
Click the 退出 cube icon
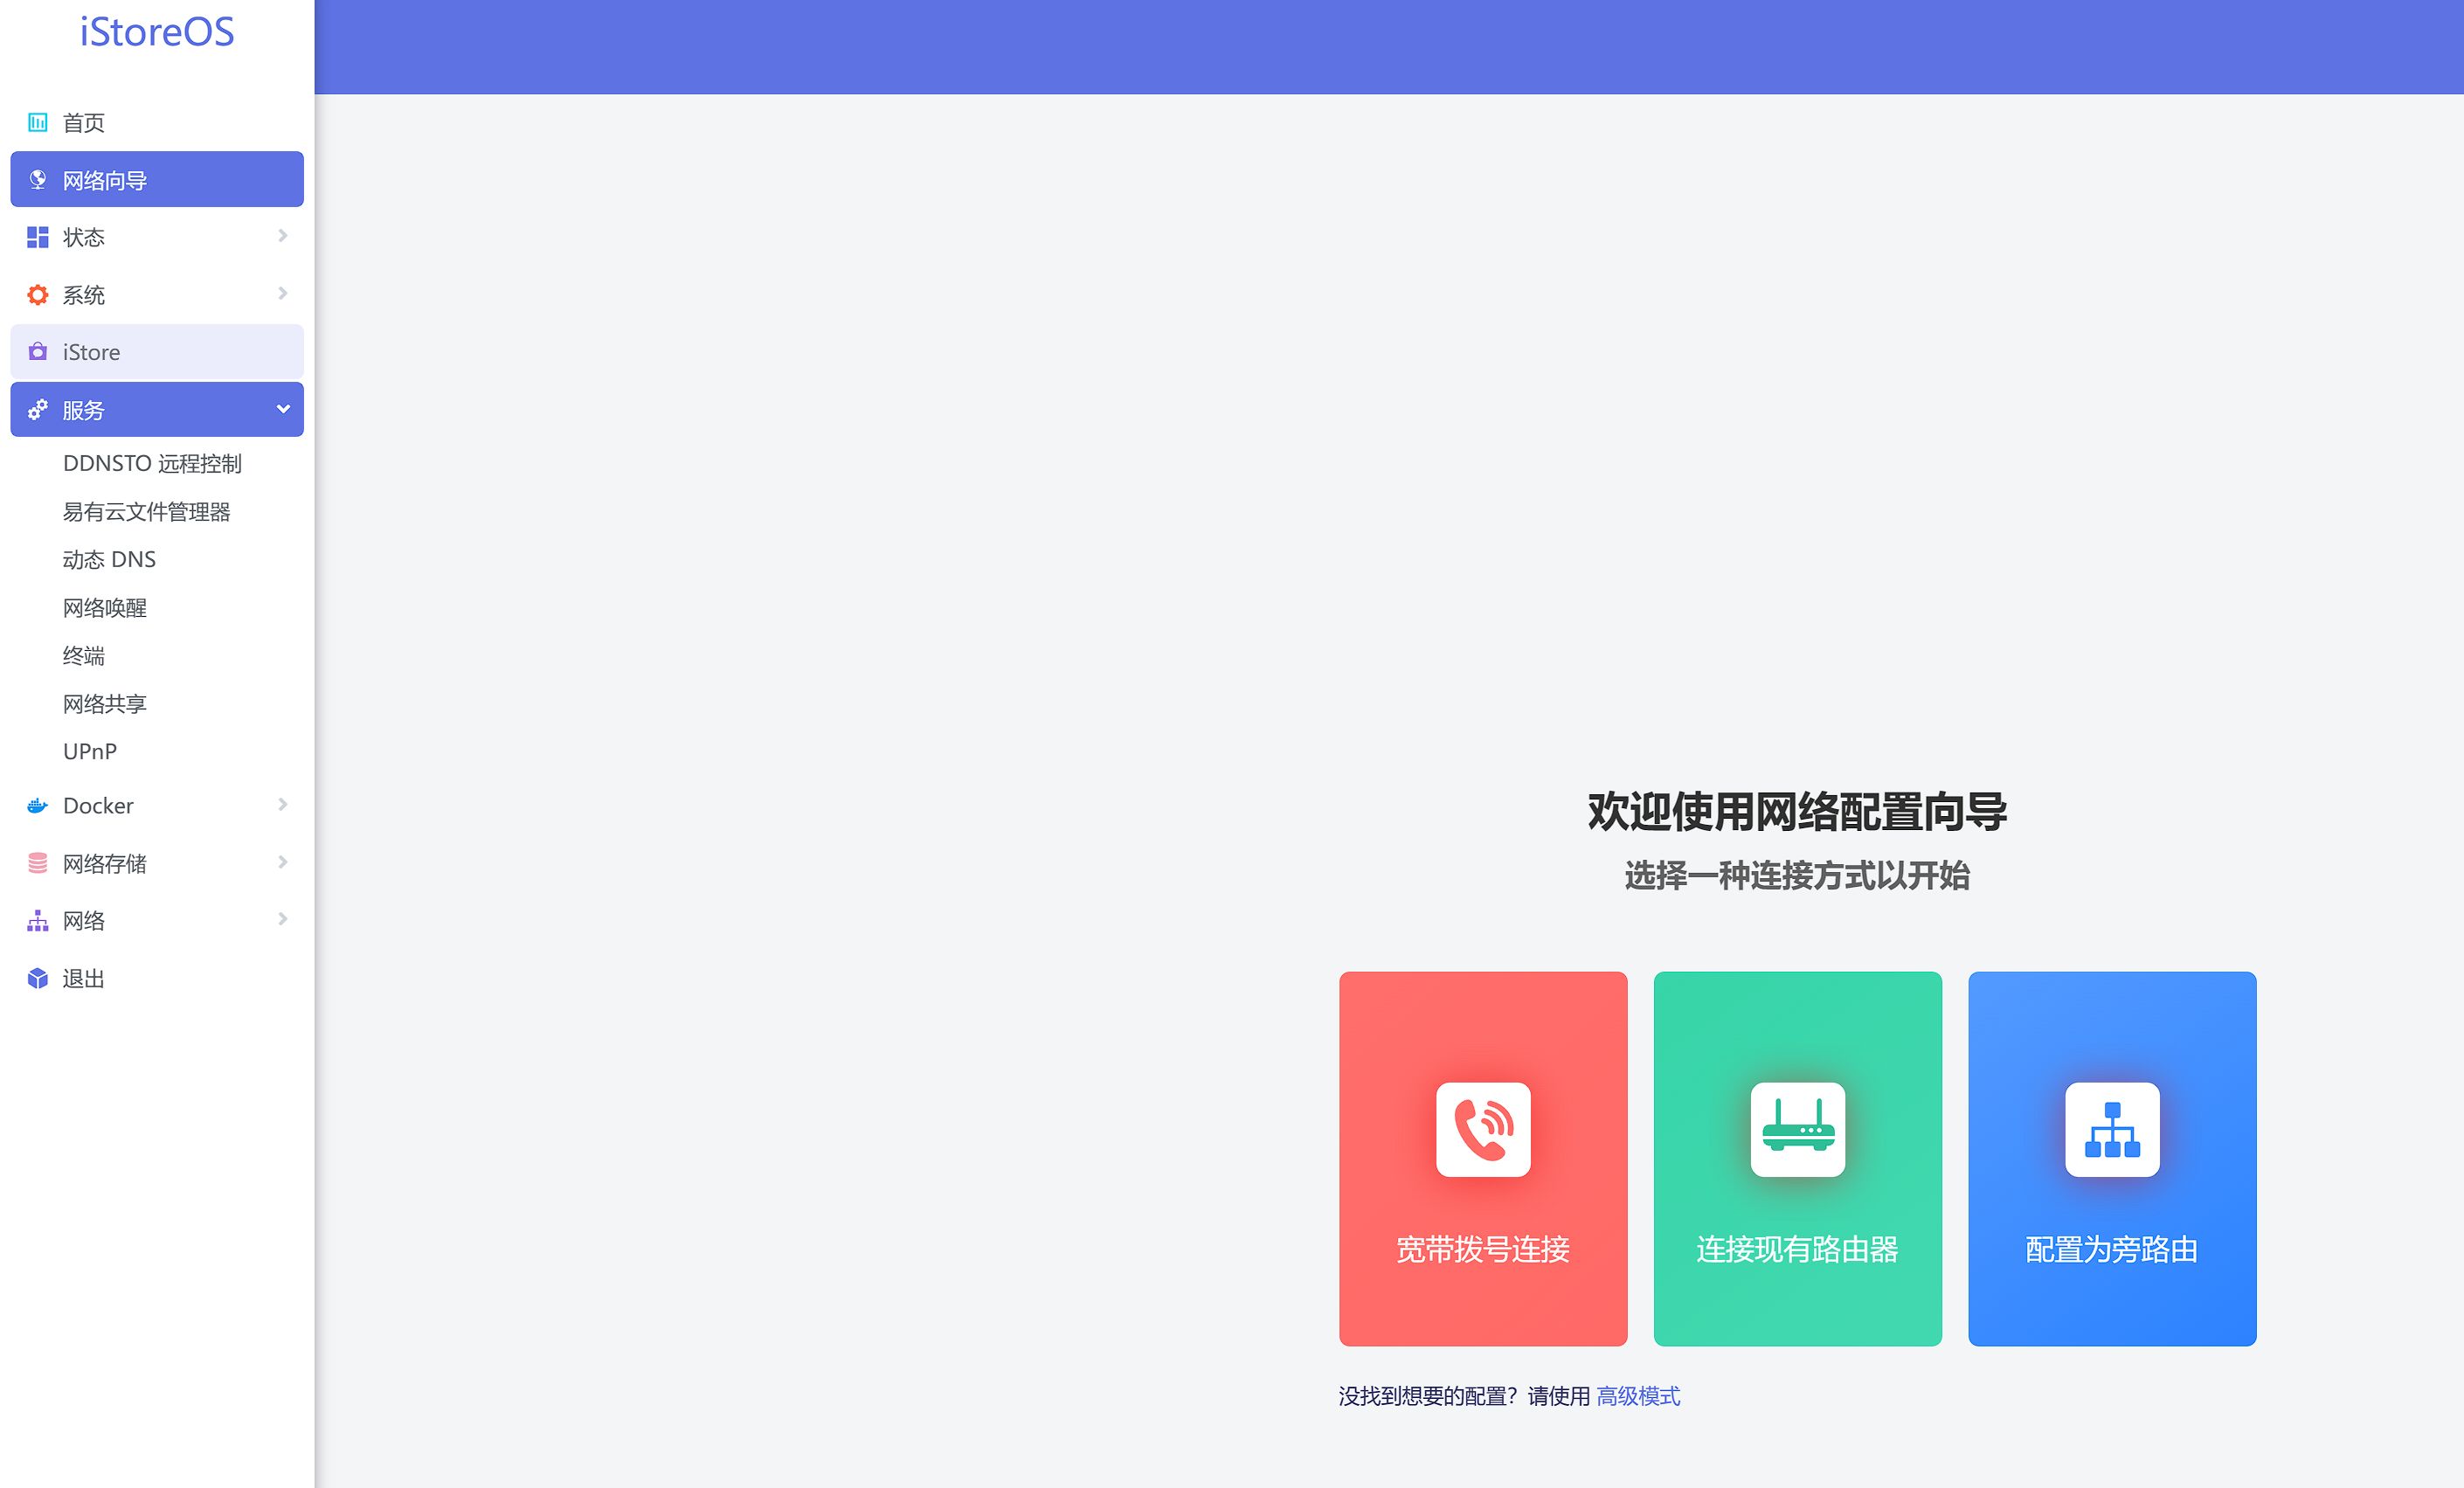38,978
